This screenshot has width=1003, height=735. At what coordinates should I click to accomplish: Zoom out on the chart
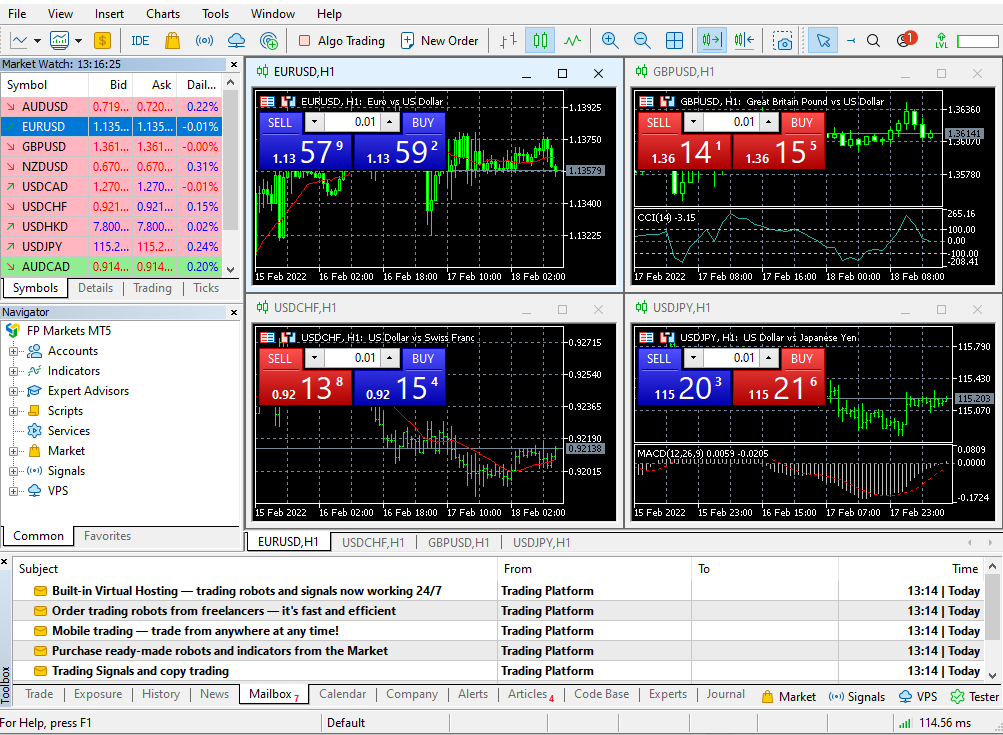(642, 41)
